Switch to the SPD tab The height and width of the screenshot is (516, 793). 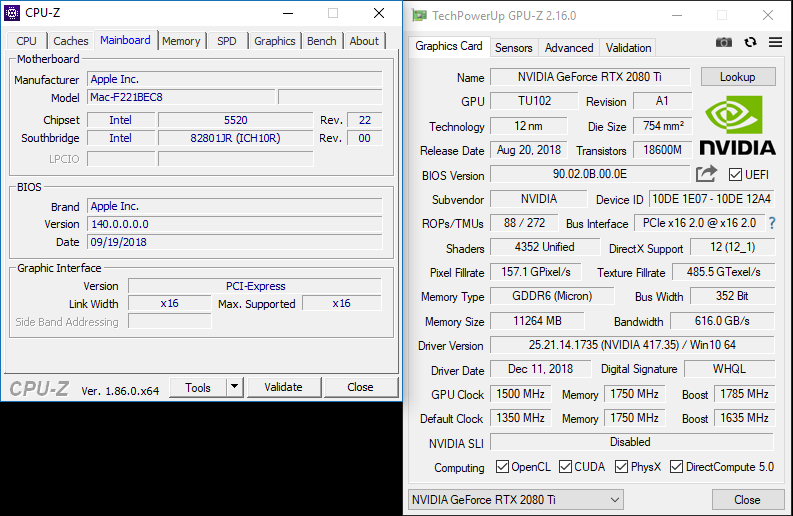(227, 41)
